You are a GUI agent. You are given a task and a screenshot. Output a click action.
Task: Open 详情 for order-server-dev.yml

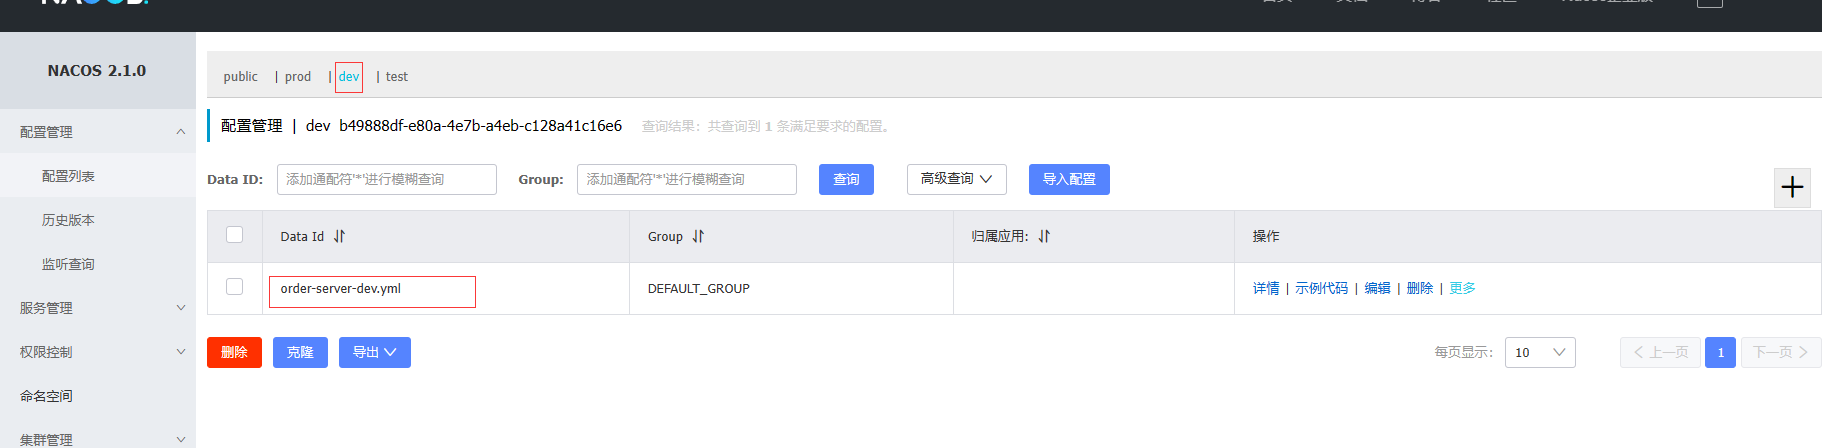click(1266, 288)
